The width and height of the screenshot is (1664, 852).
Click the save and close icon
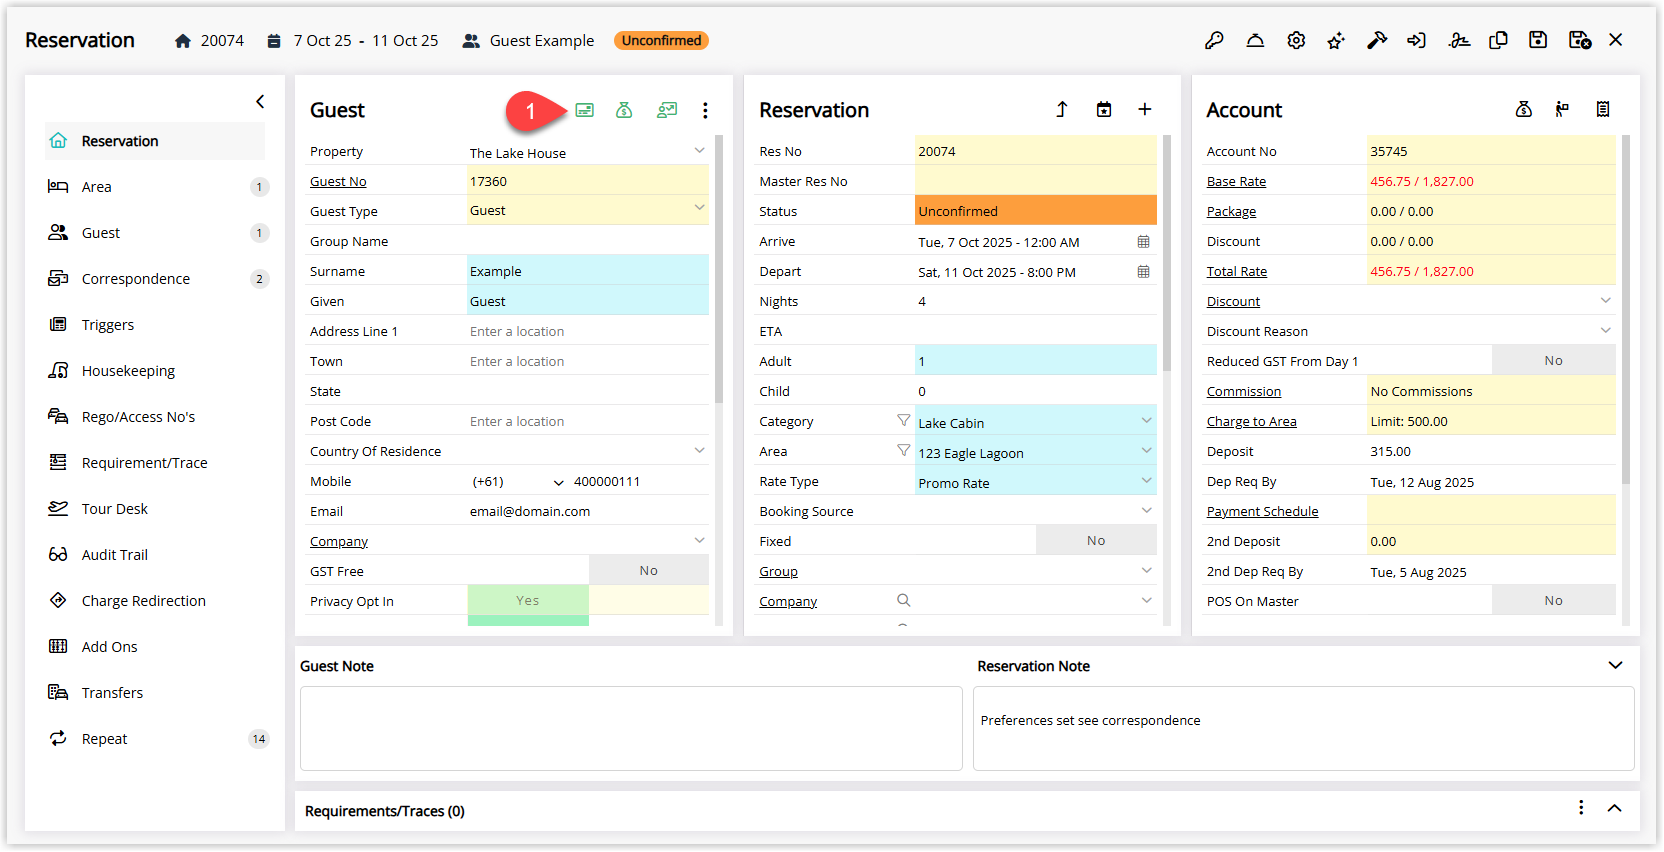point(1580,40)
